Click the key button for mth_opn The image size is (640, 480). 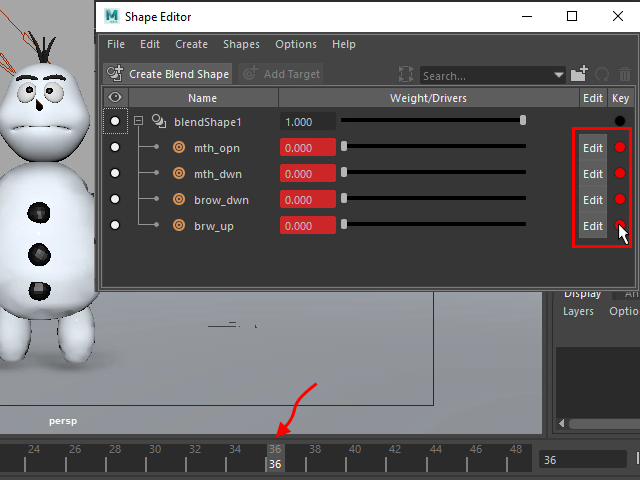point(620,148)
